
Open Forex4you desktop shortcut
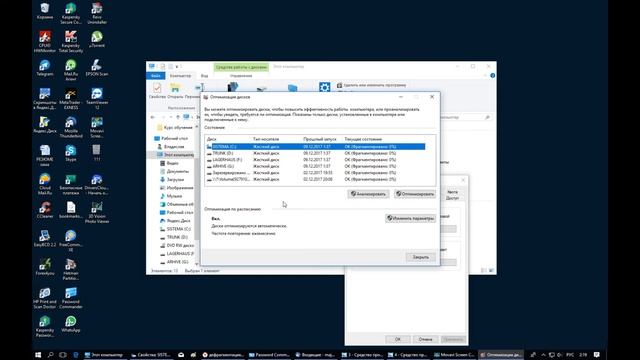click(45, 267)
